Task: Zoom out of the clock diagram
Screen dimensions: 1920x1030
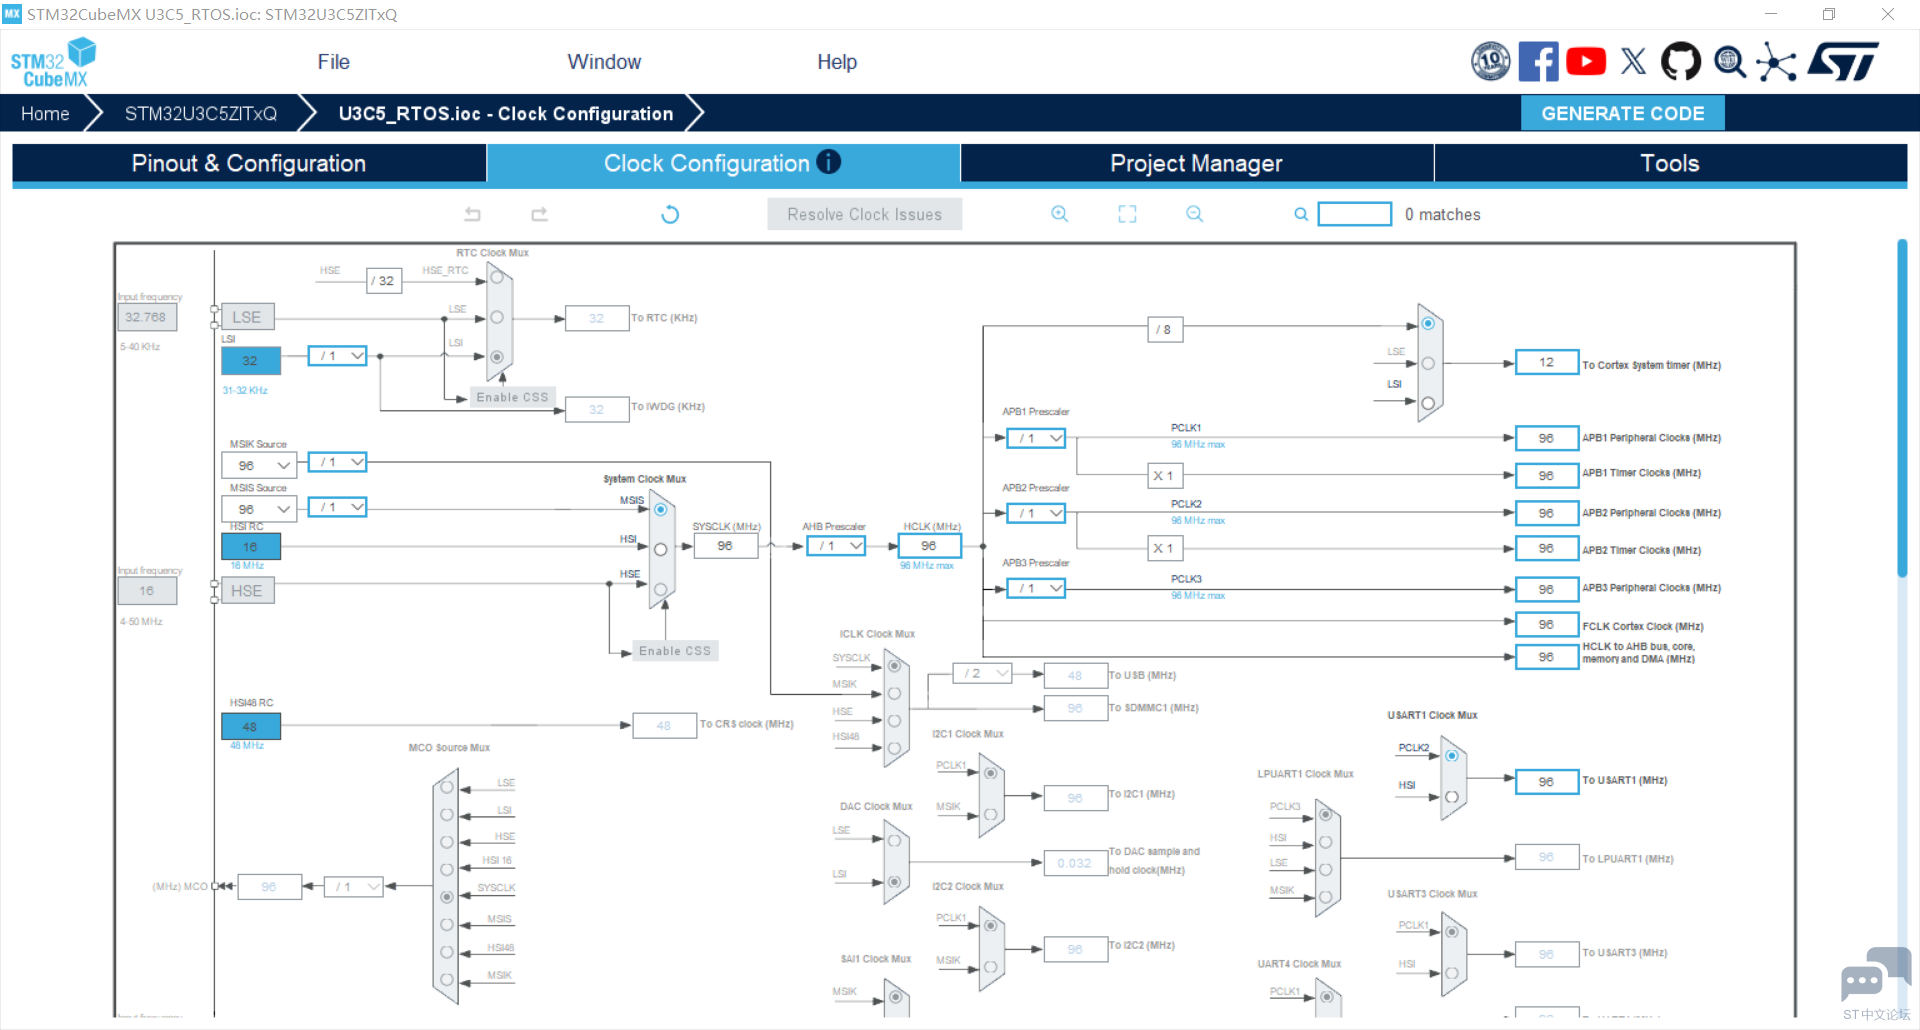Action: click(x=1195, y=214)
